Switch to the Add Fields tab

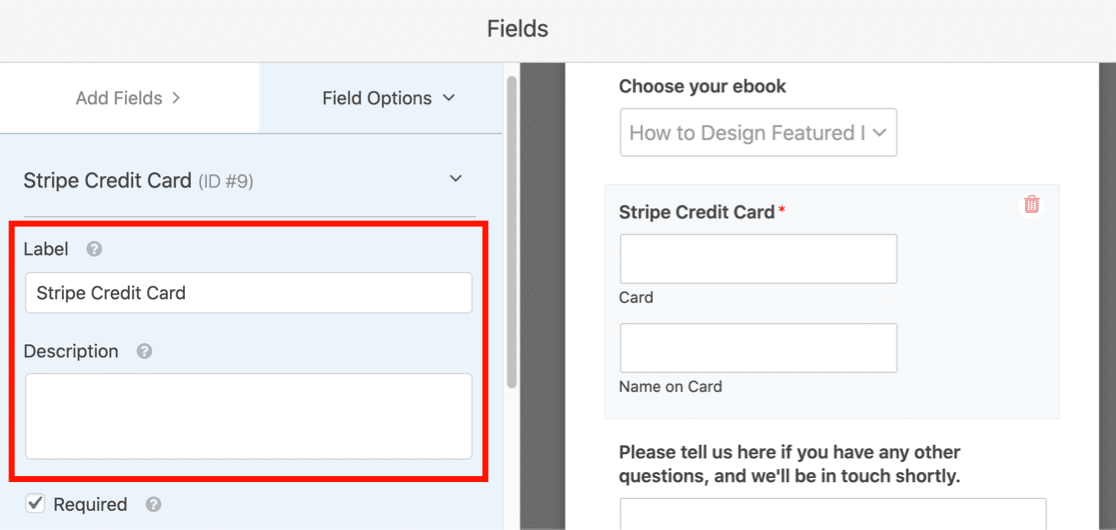coord(129,98)
